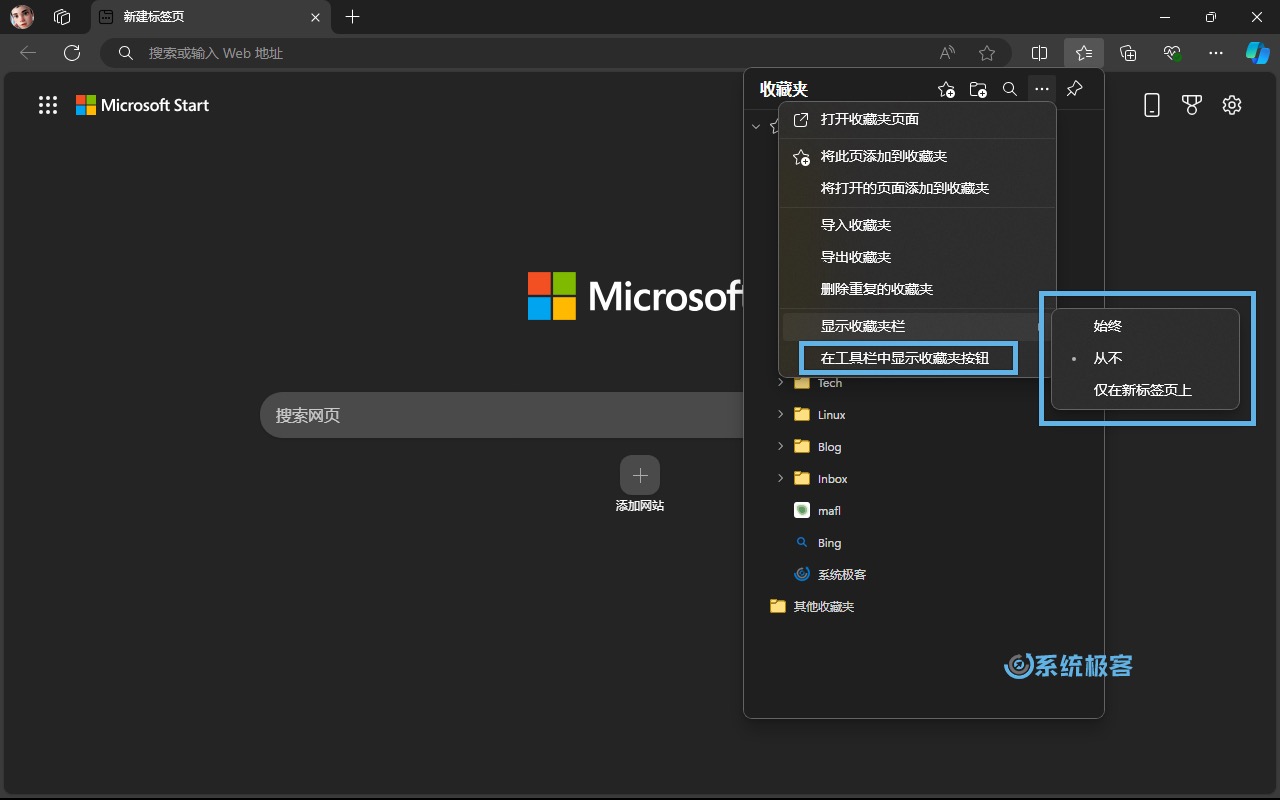Expand the Linux folder chevron
1280x800 pixels.
pyautogui.click(x=780, y=415)
